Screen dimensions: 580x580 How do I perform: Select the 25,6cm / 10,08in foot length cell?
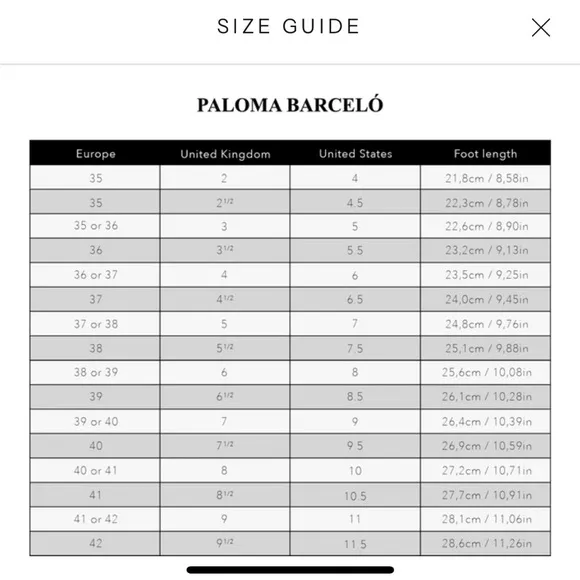(486, 372)
